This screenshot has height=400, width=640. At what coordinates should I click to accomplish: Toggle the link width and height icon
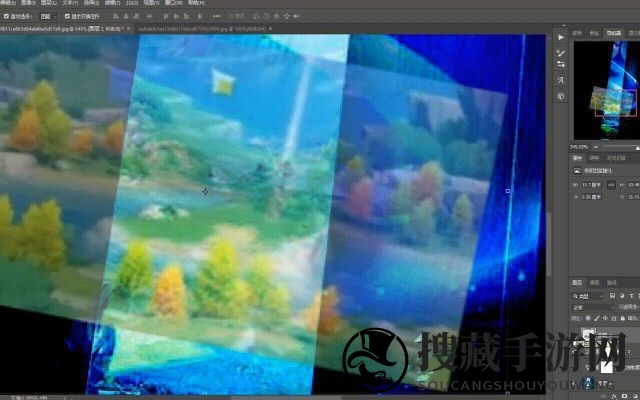pos(611,185)
